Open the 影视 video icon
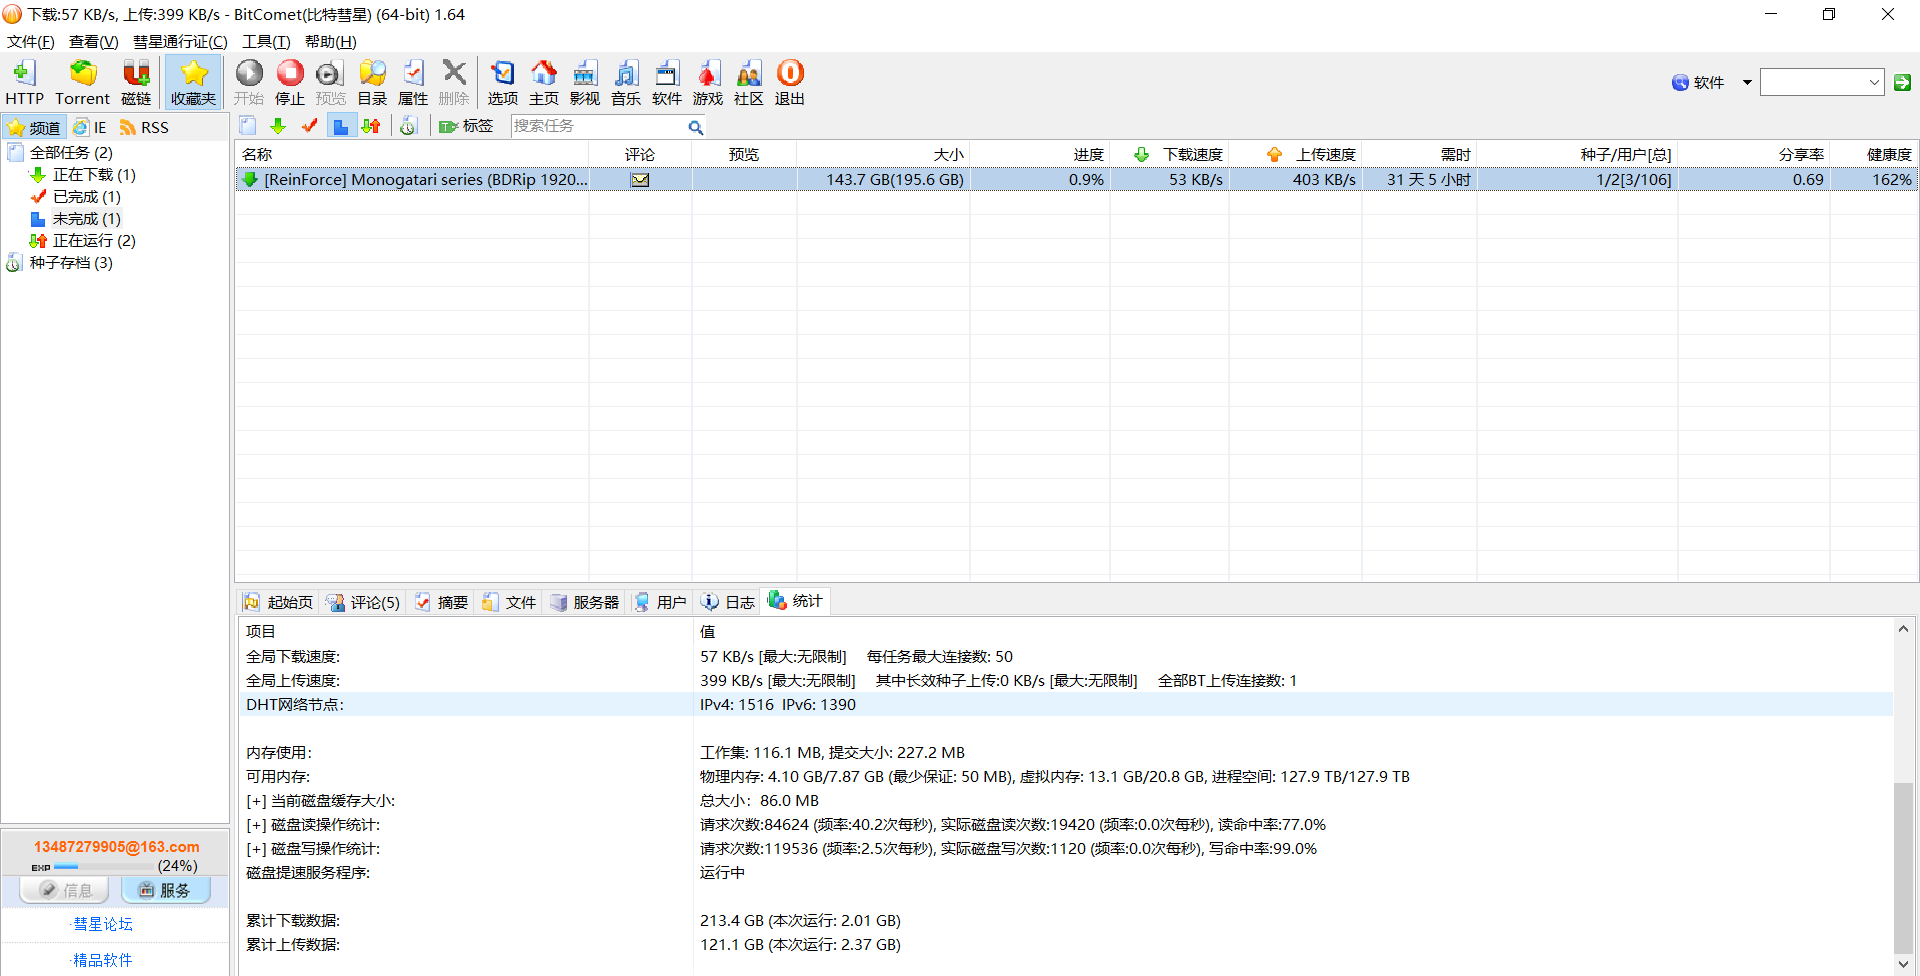Screen dimensions: 1920x976 point(585,82)
